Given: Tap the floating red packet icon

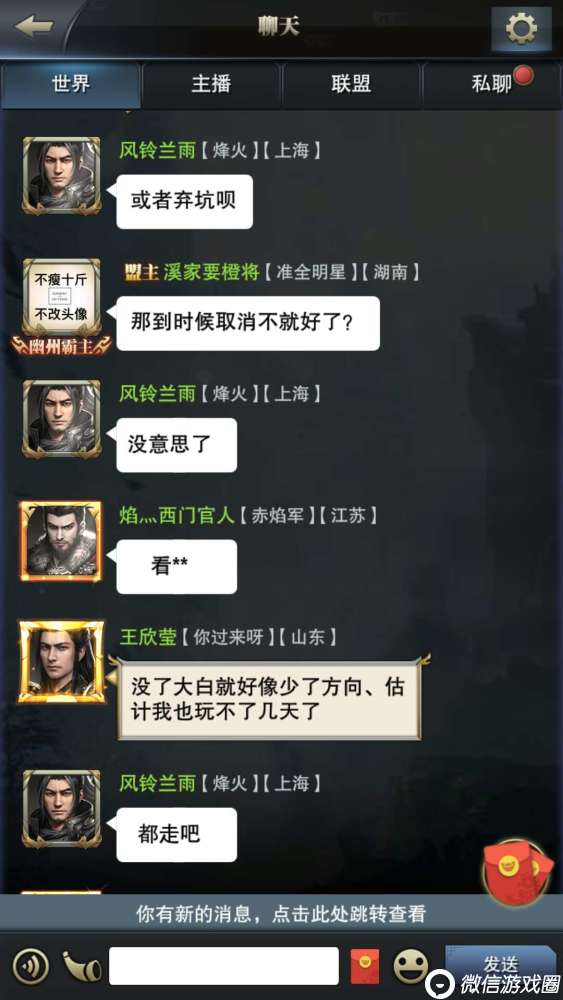Looking at the screenshot, I should click(518, 864).
